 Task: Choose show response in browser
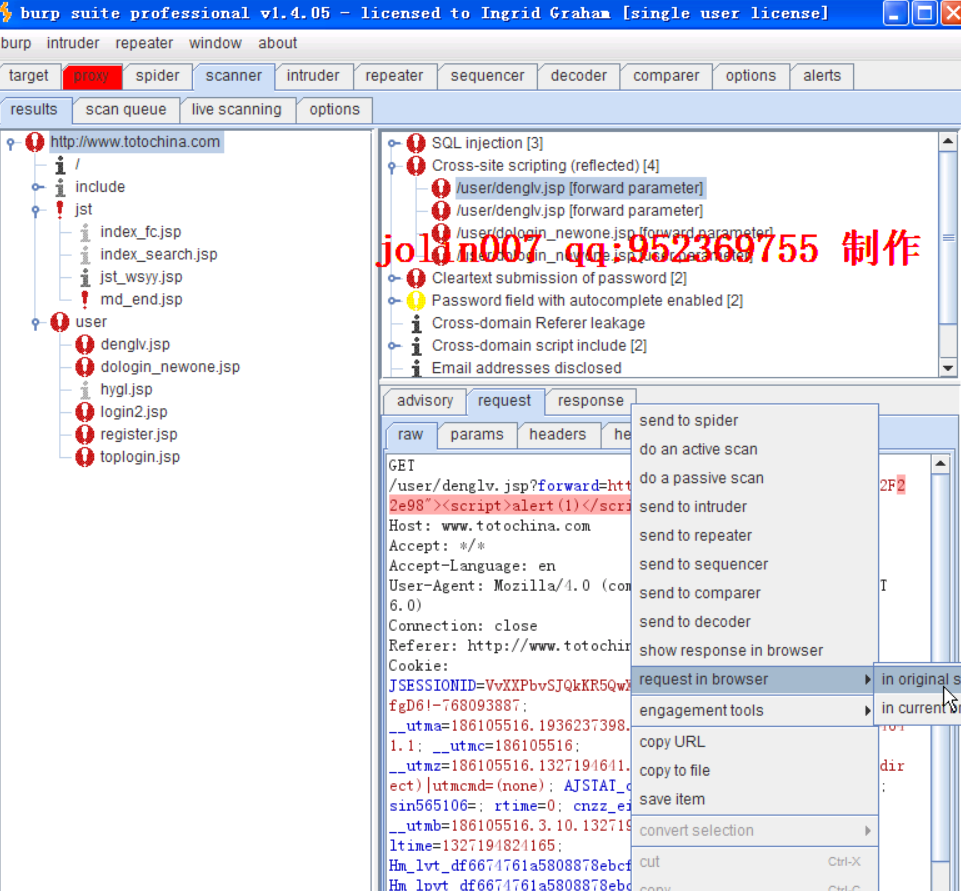(x=754, y=650)
